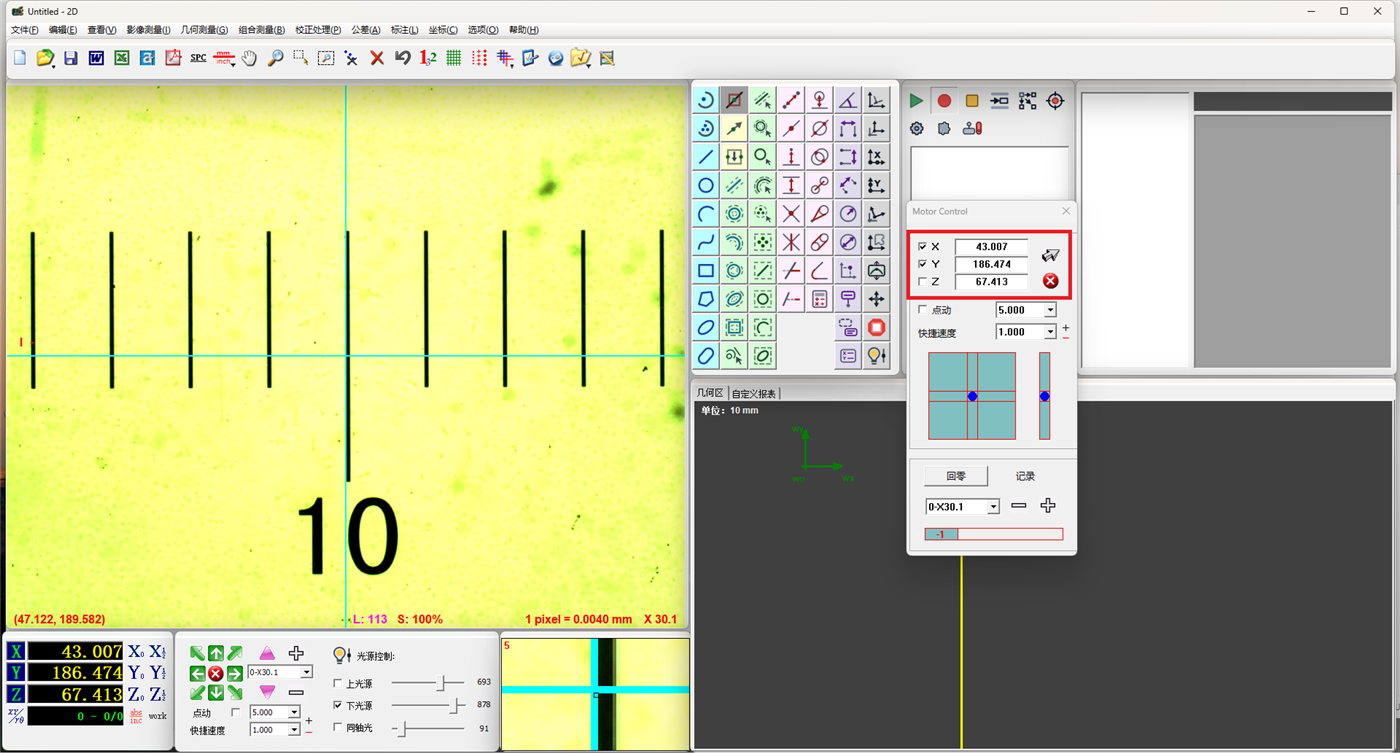The width and height of the screenshot is (1400, 753).
Task: Enable the 上光源 top light checkbox
Action: [x=337, y=684]
